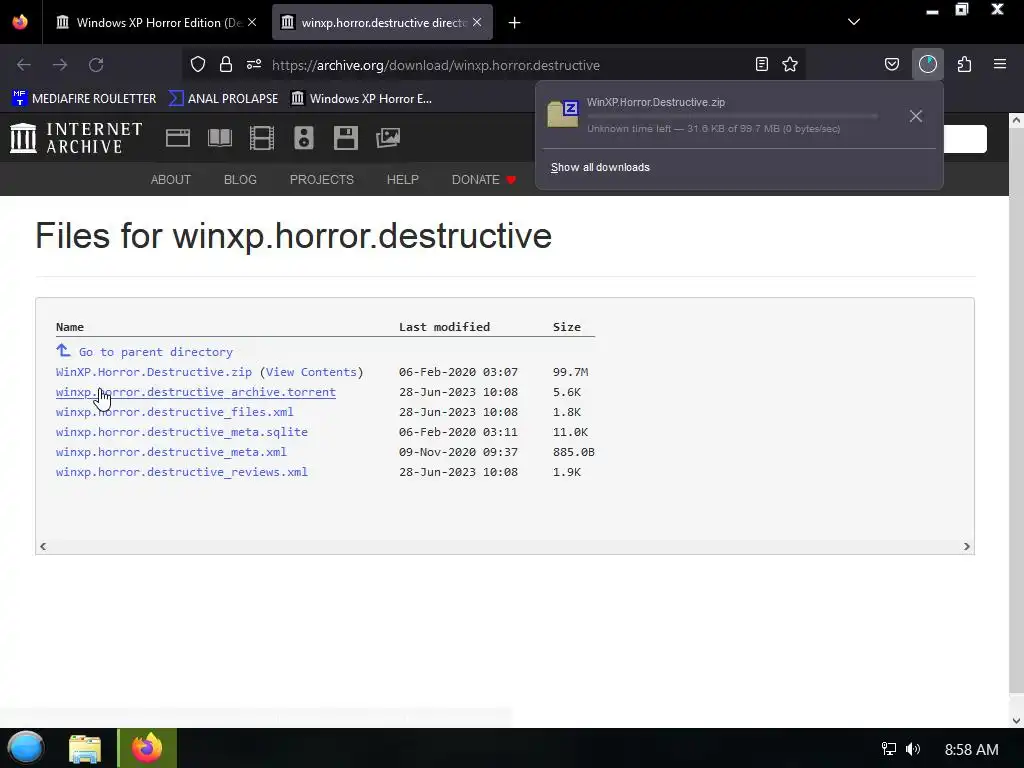Click the download progress bar
Screen dimensions: 1024x768
coord(733,116)
